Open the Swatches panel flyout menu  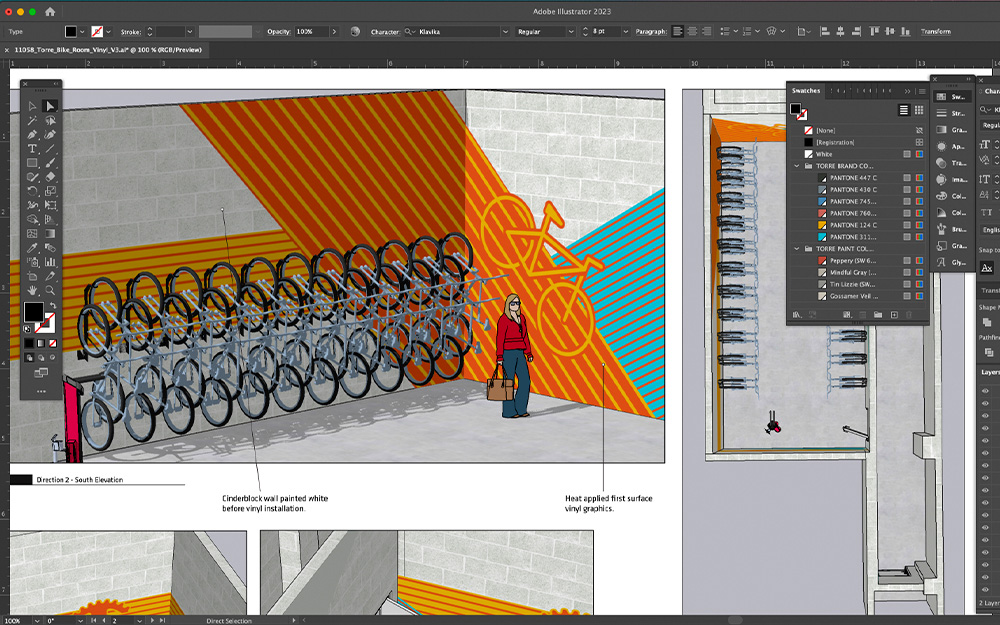pos(922,91)
